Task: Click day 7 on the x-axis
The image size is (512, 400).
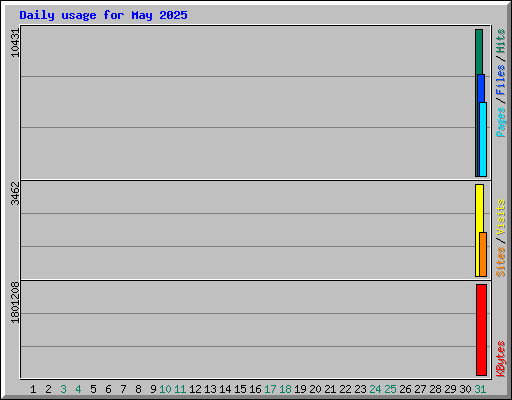Action: (x=123, y=389)
